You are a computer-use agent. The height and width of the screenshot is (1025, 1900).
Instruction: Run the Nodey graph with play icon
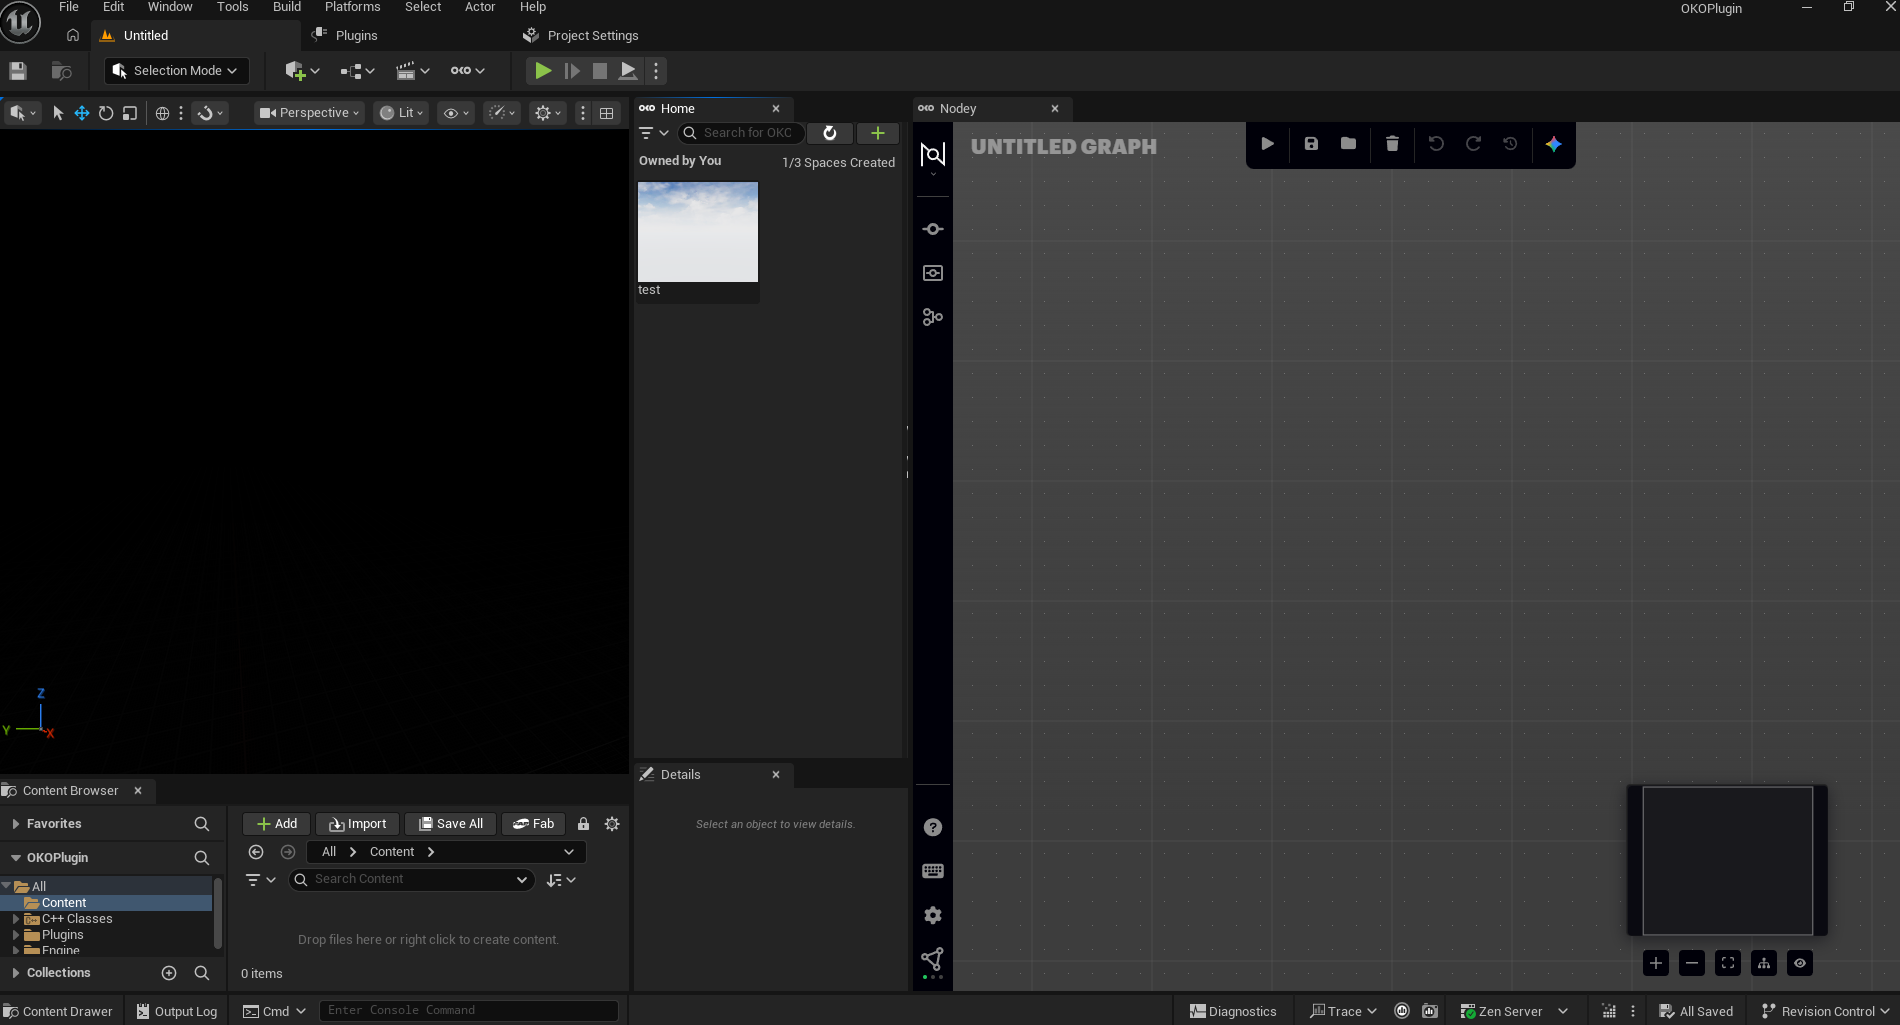point(1267,144)
